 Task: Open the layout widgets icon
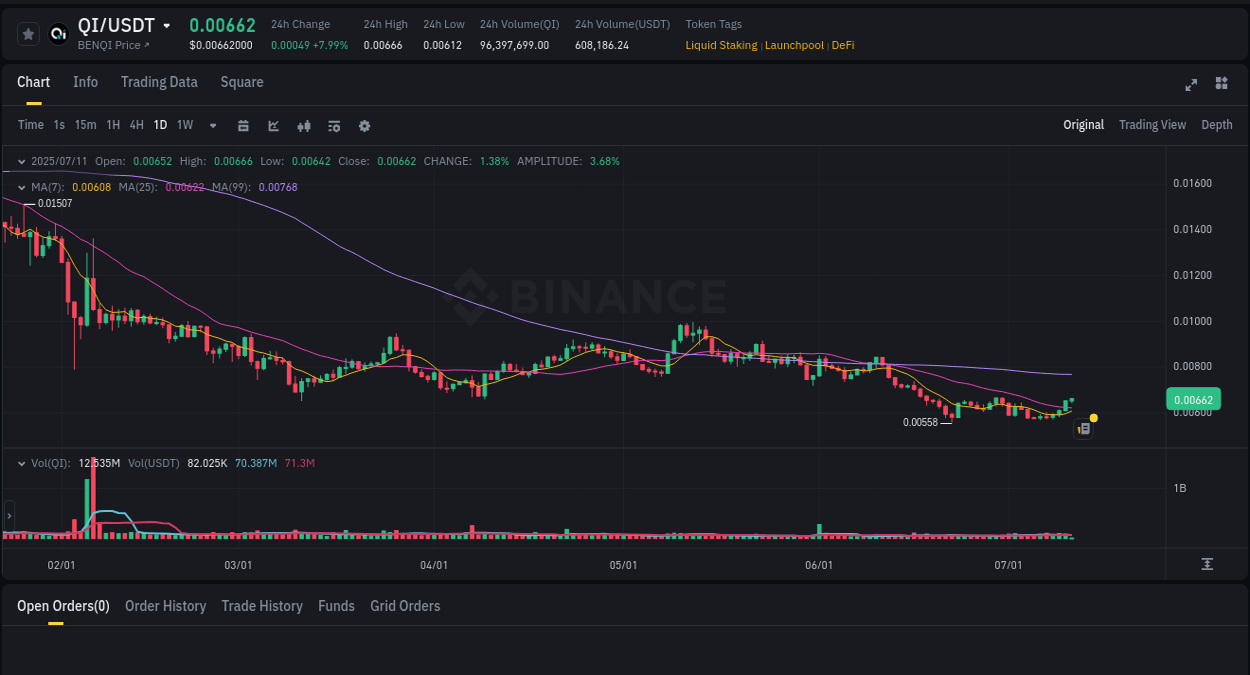click(x=1221, y=84)
